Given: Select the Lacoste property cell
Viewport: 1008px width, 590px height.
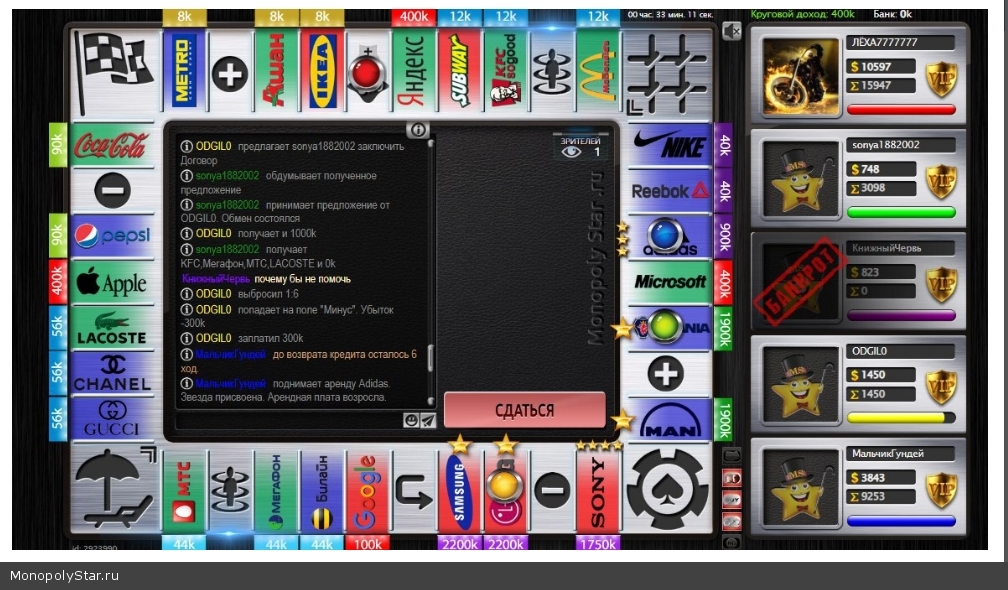Looking at the screenshot, I should click(x=113, y=328).
